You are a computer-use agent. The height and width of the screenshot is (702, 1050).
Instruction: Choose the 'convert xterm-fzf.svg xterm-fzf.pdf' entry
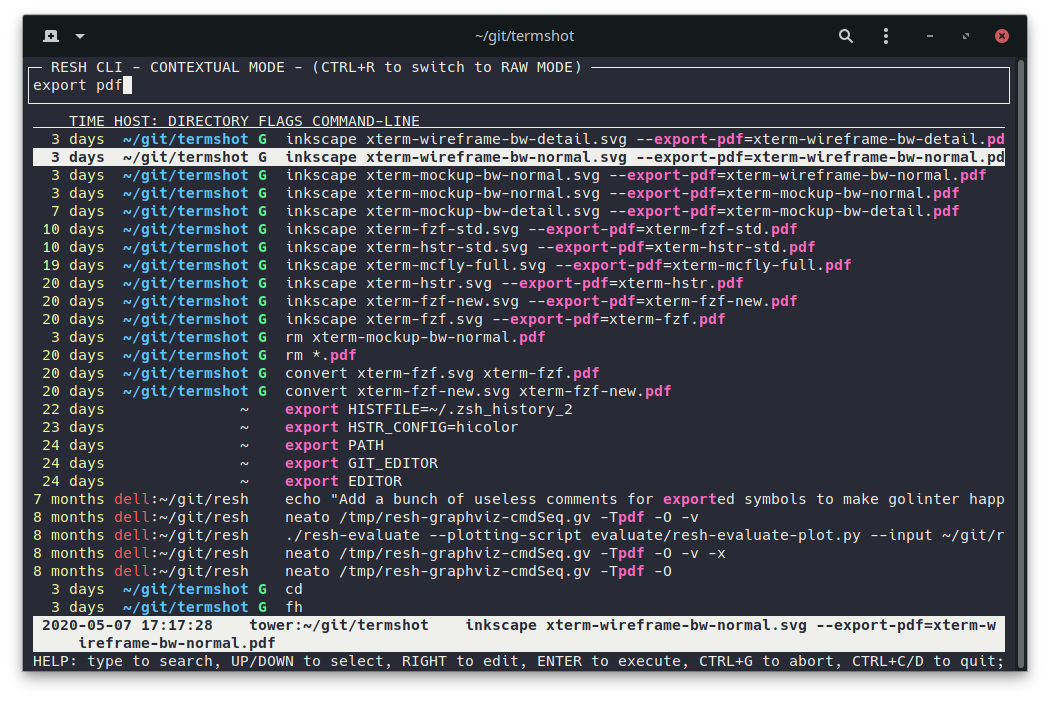point(442,373)
